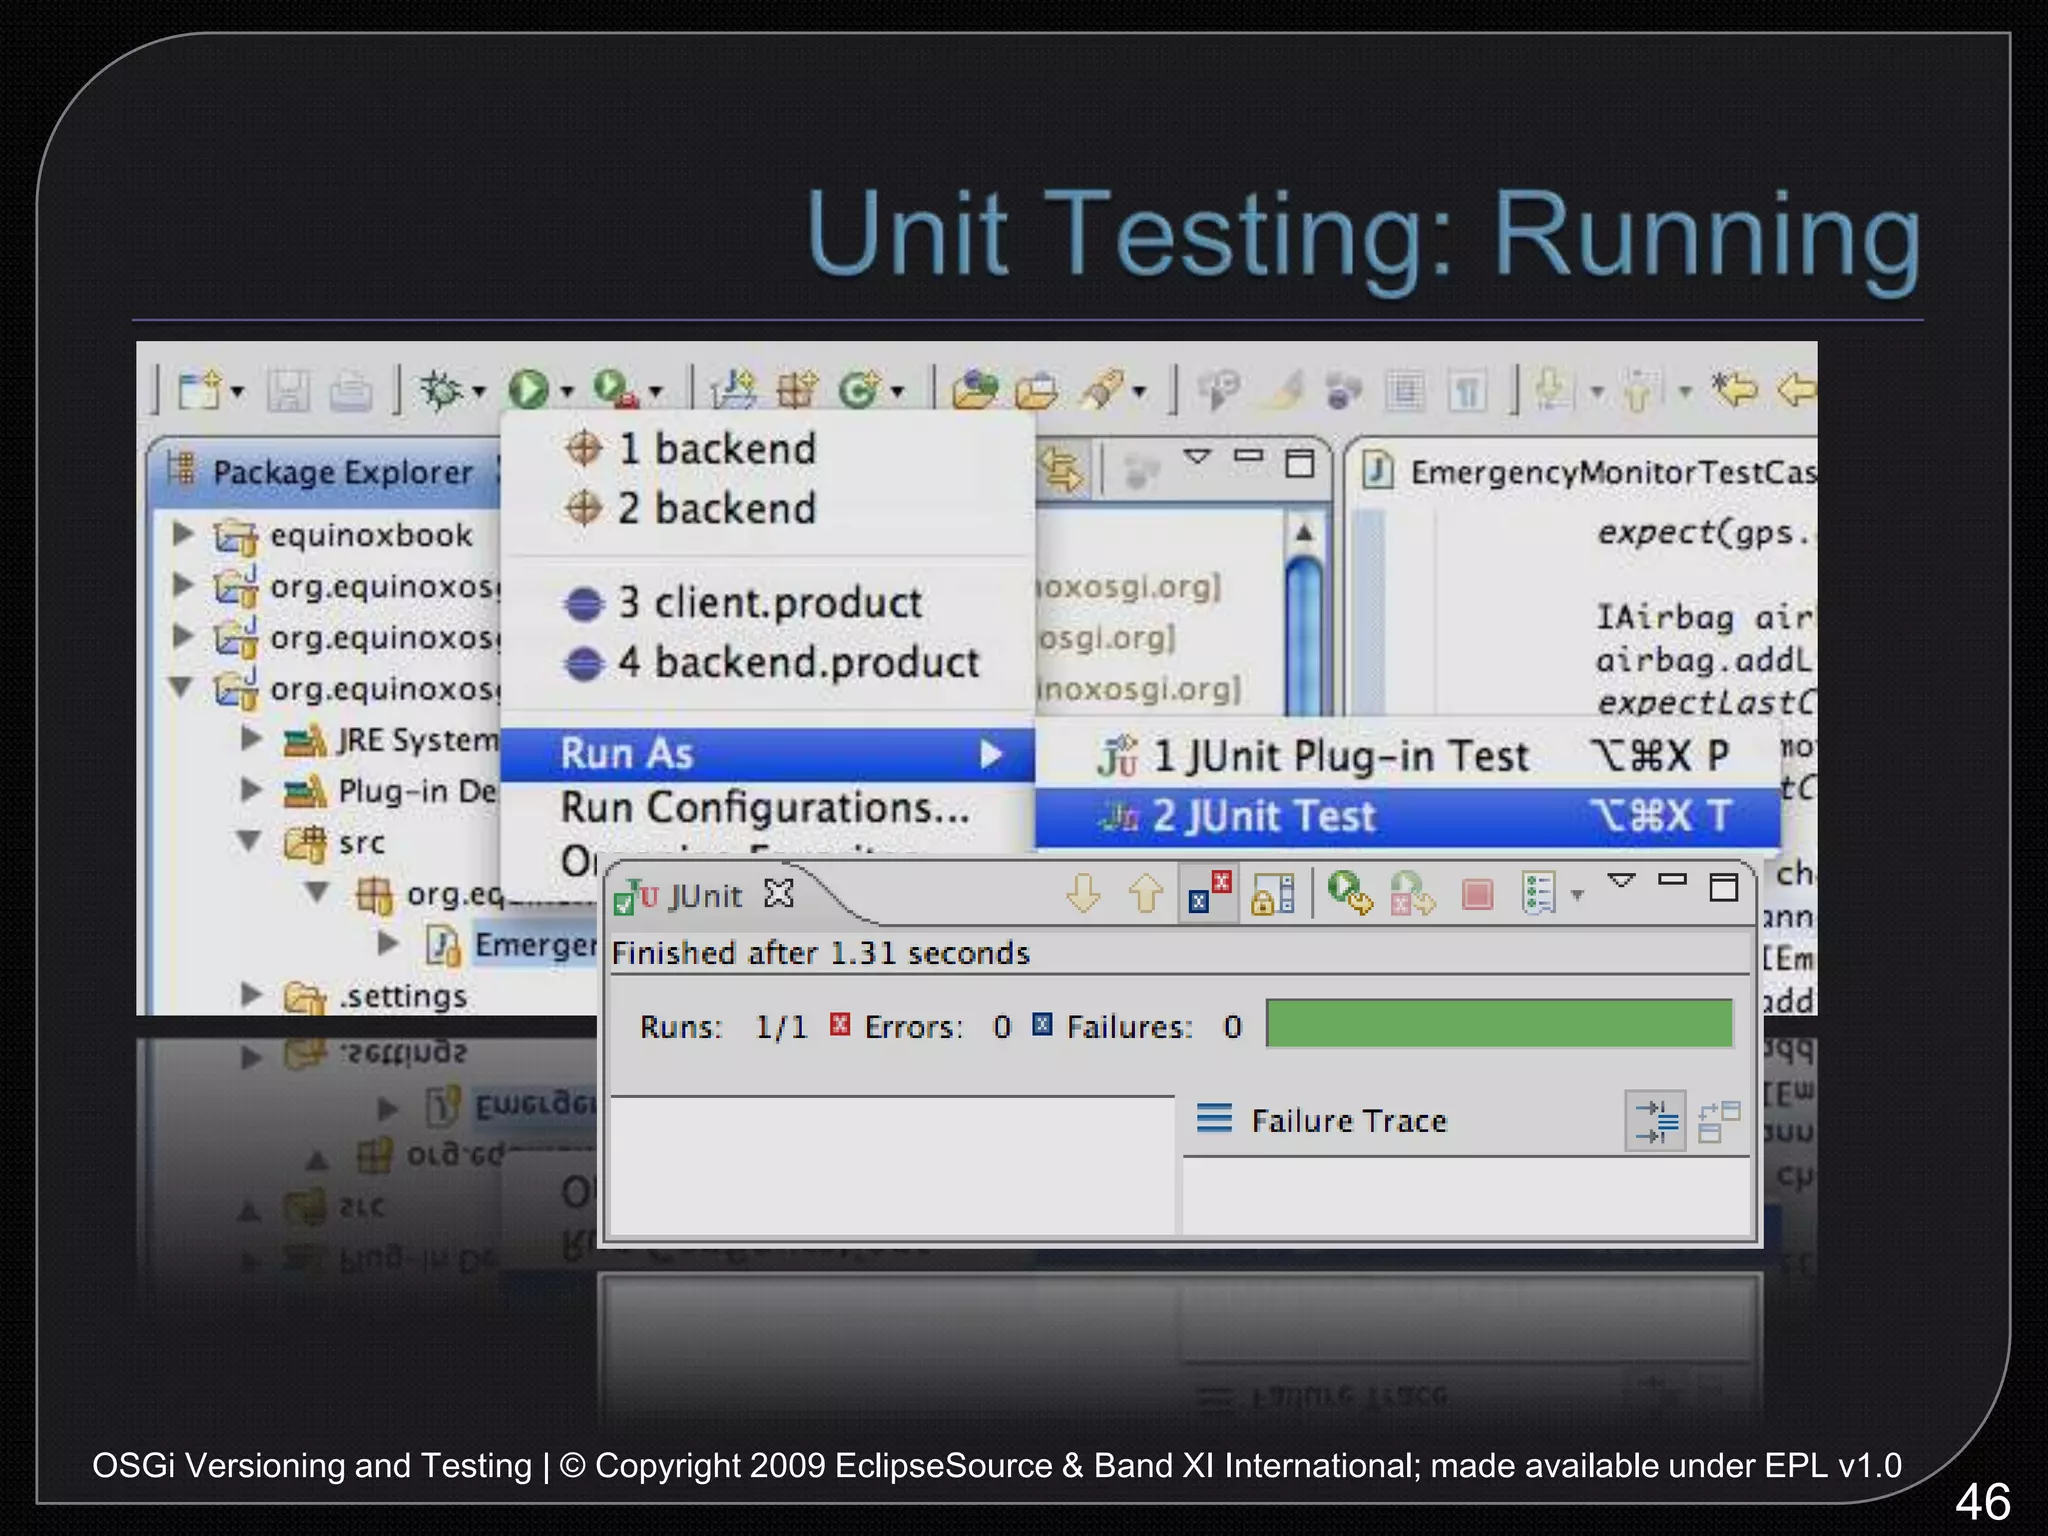Toggle Scroll Lock in JUnit view

pyautogui.click(x=1273, y=894)
